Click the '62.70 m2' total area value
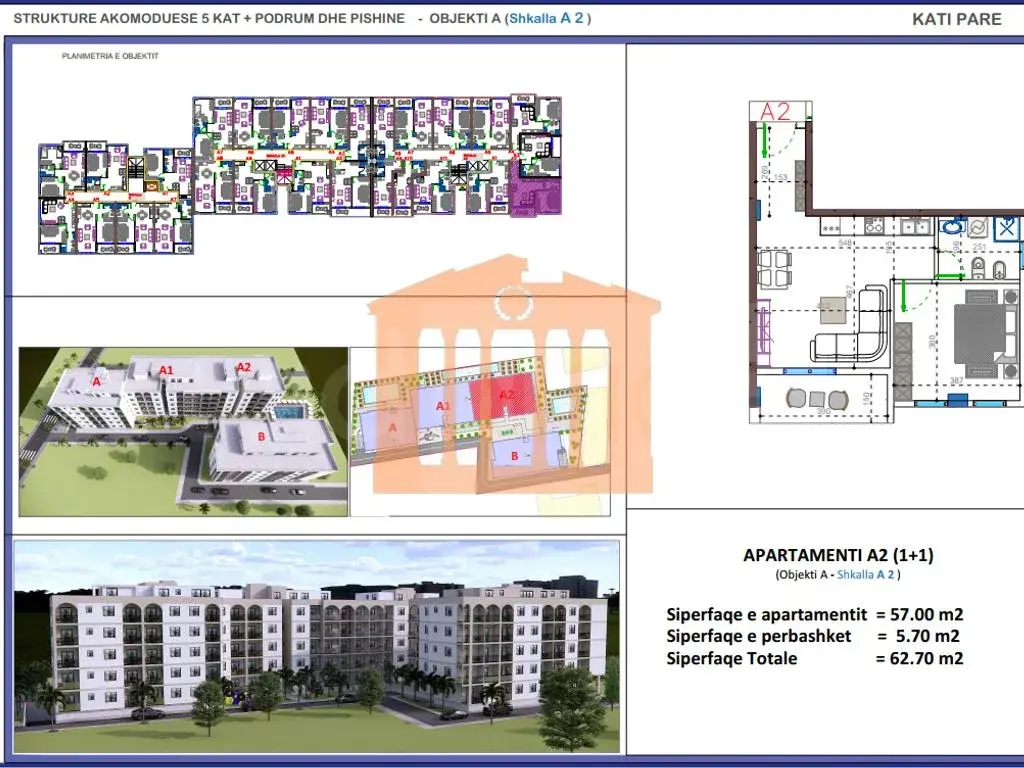The width and height of the screenshot is (1024, 768). [927, 658]
